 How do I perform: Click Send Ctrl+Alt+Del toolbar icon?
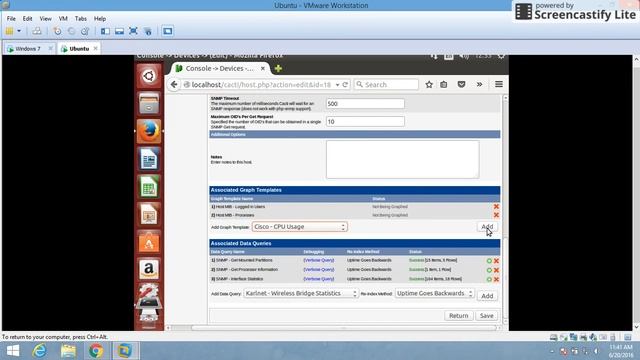pos(37,31)
